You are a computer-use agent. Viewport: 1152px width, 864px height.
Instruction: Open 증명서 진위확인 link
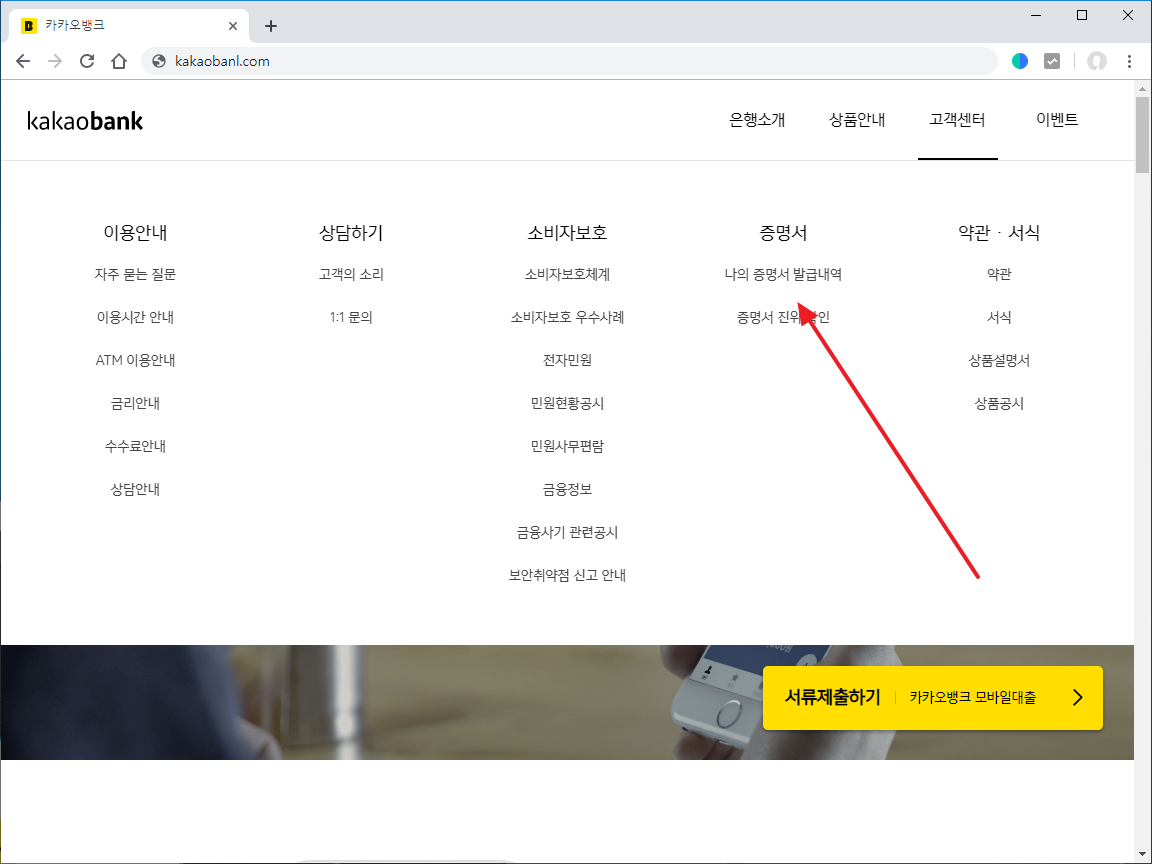pyautogui.click(x=783, y=317)
